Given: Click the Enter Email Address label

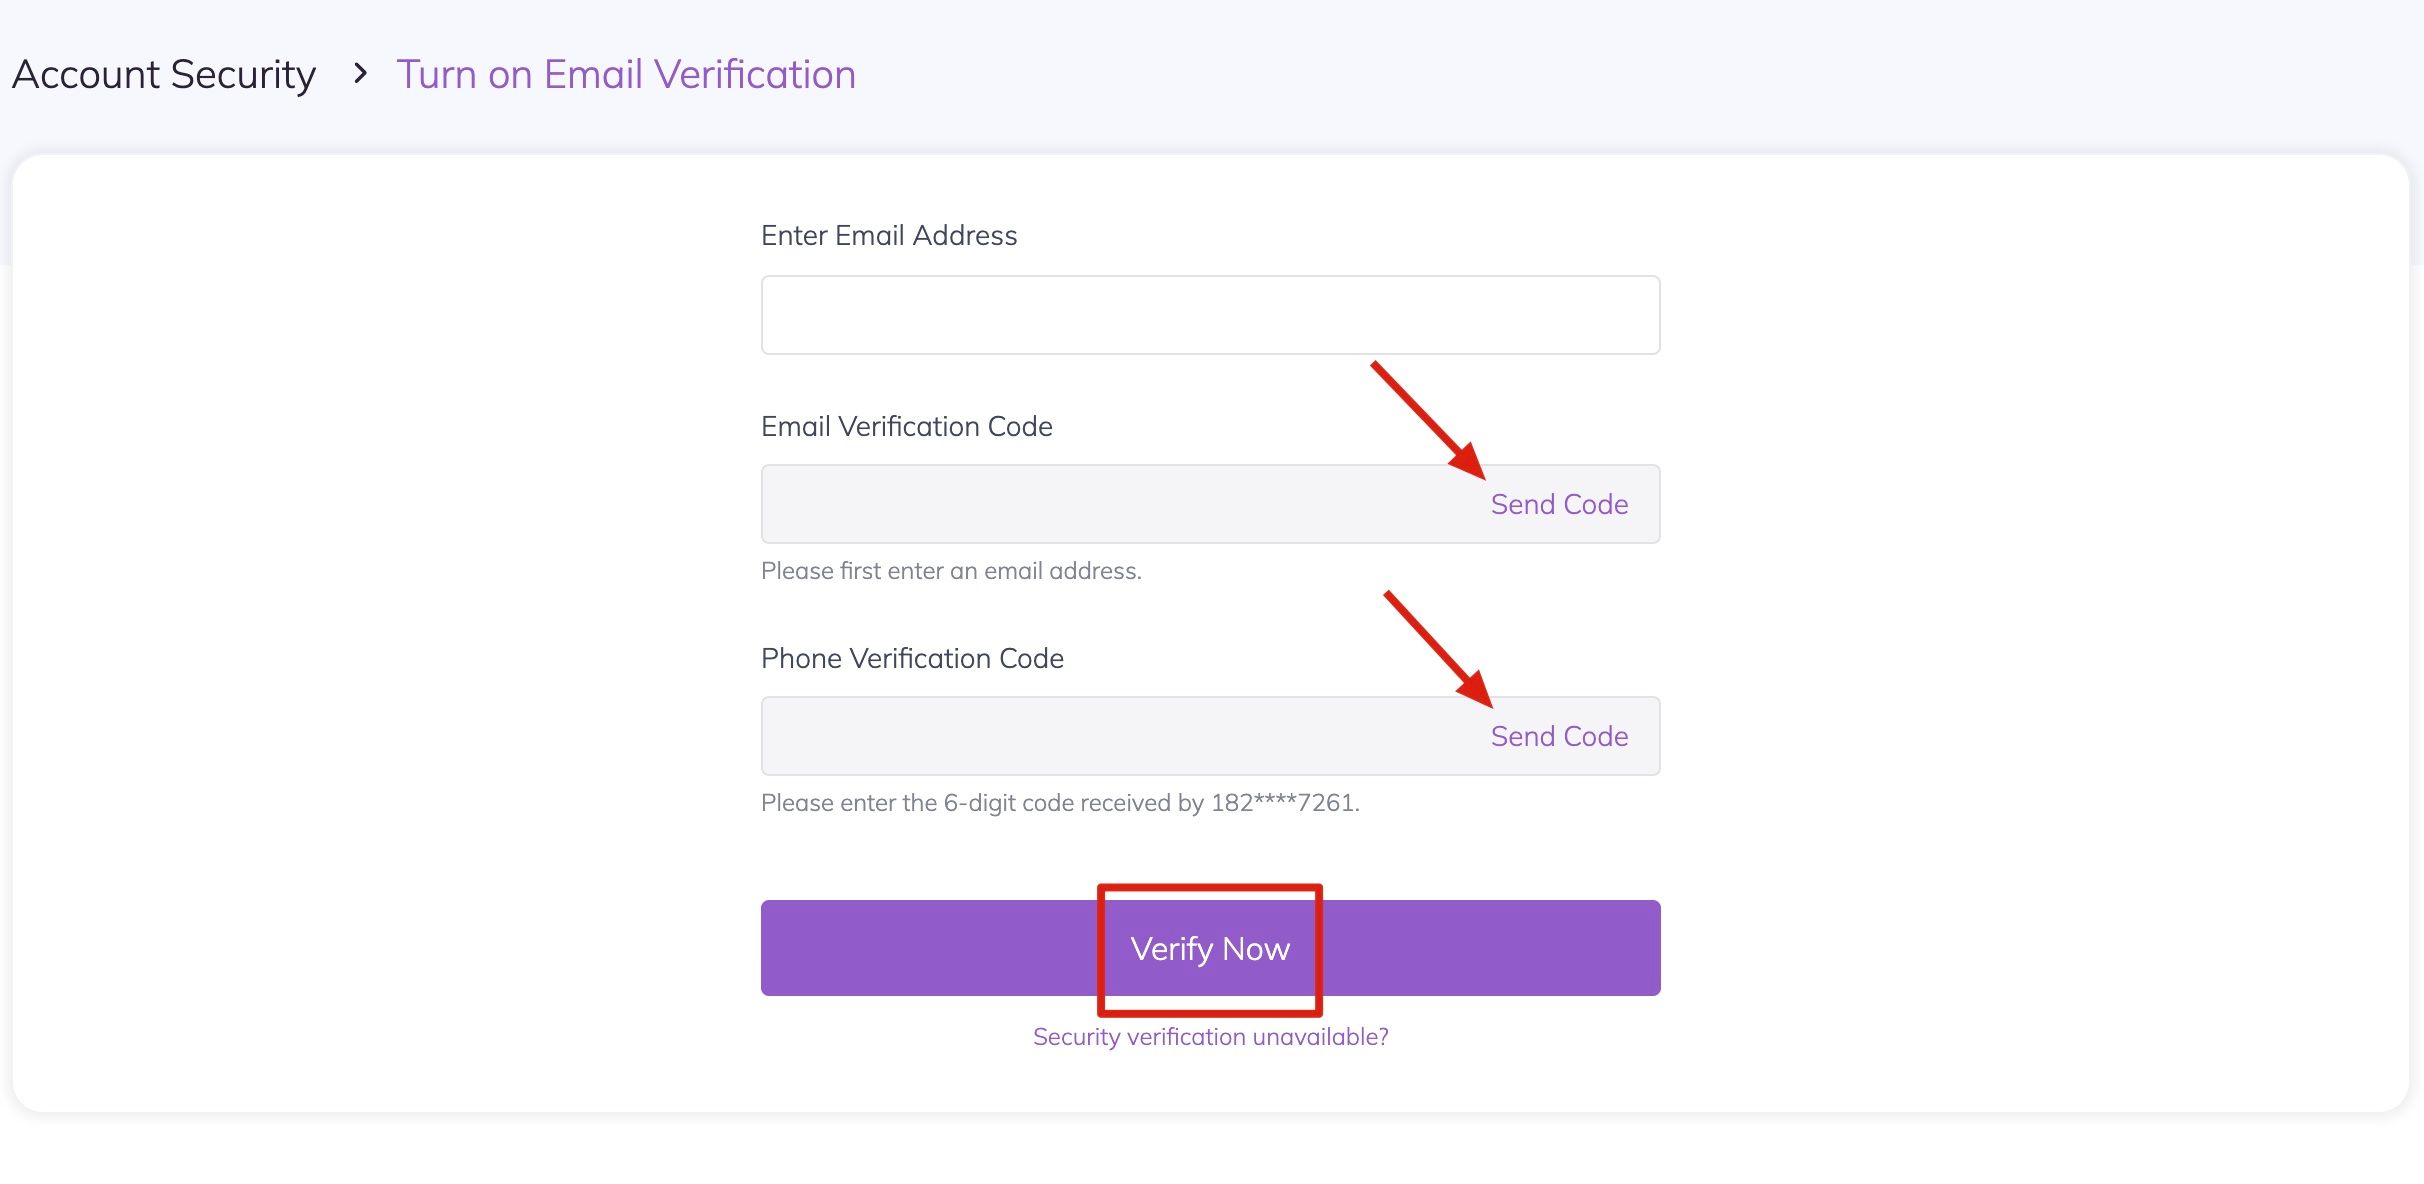Looking at the screenshot, I should click(889, 236).
